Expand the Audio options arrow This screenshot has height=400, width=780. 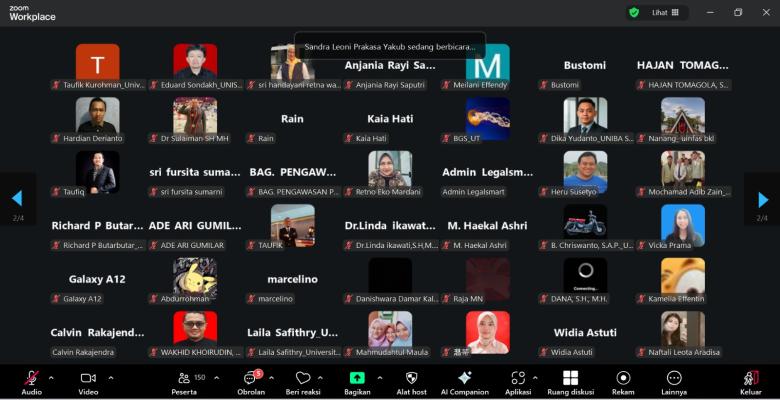(x=51, y=378)
